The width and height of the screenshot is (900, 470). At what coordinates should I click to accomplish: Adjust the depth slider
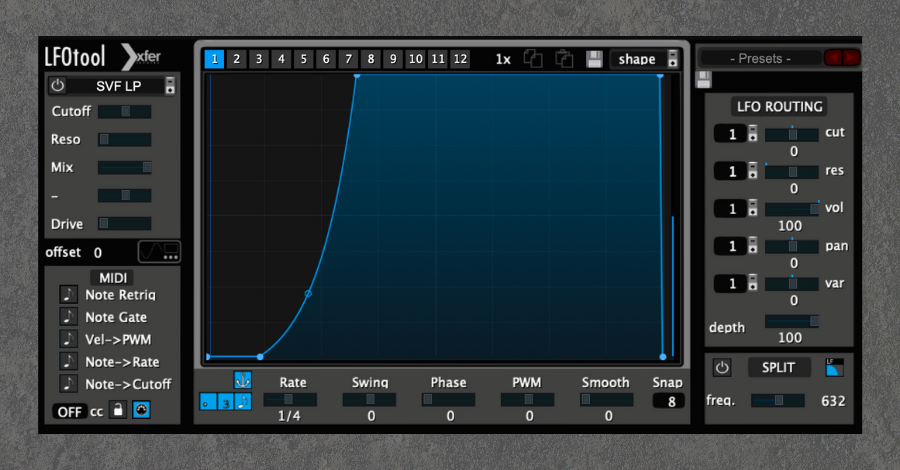tap(792, 321)
